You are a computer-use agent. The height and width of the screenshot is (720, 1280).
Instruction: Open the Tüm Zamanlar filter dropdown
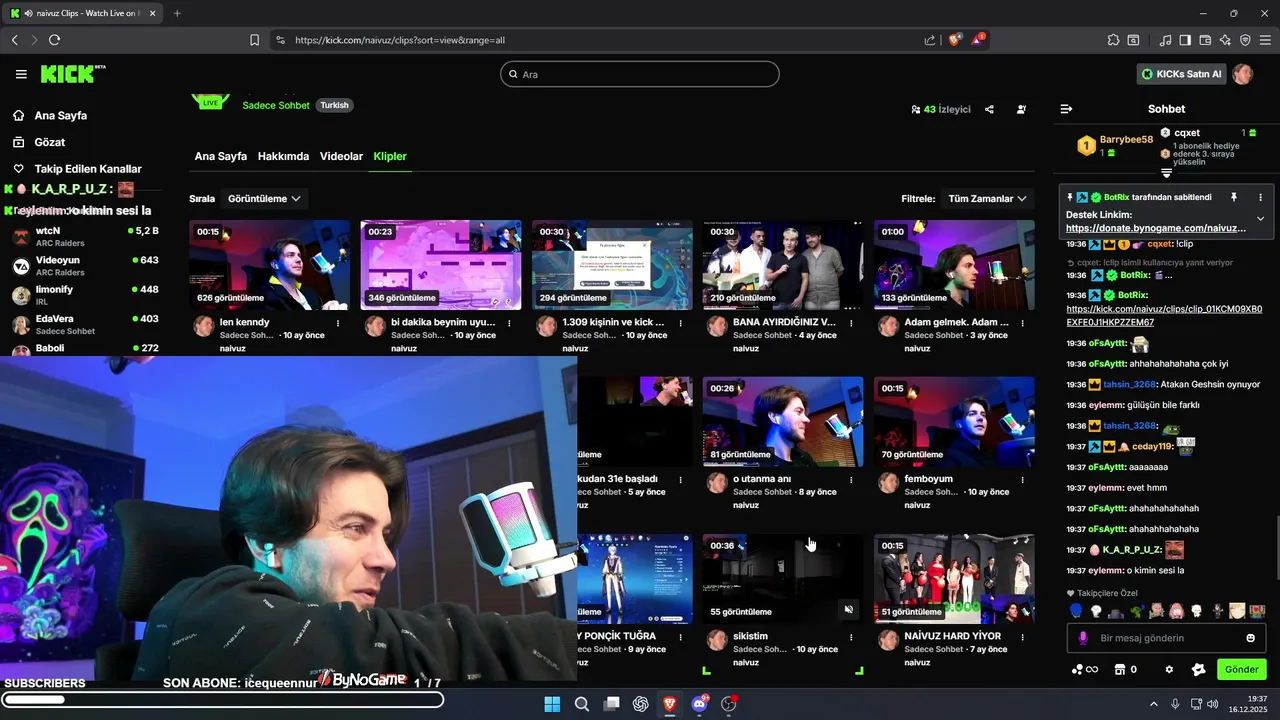[x=987, y=199]
